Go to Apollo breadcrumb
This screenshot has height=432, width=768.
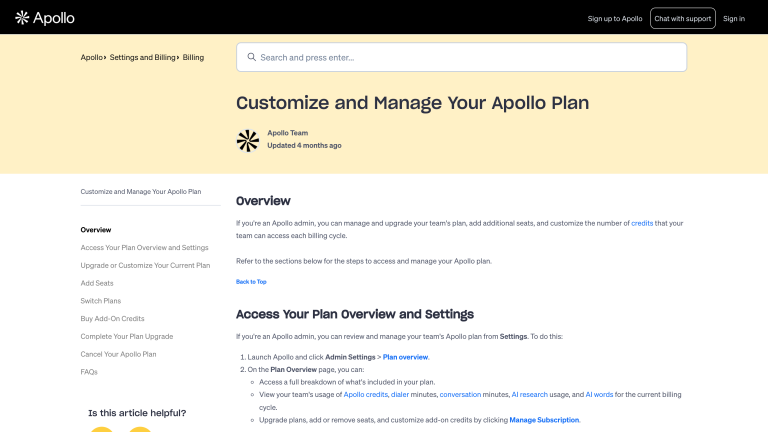point(92,57)
